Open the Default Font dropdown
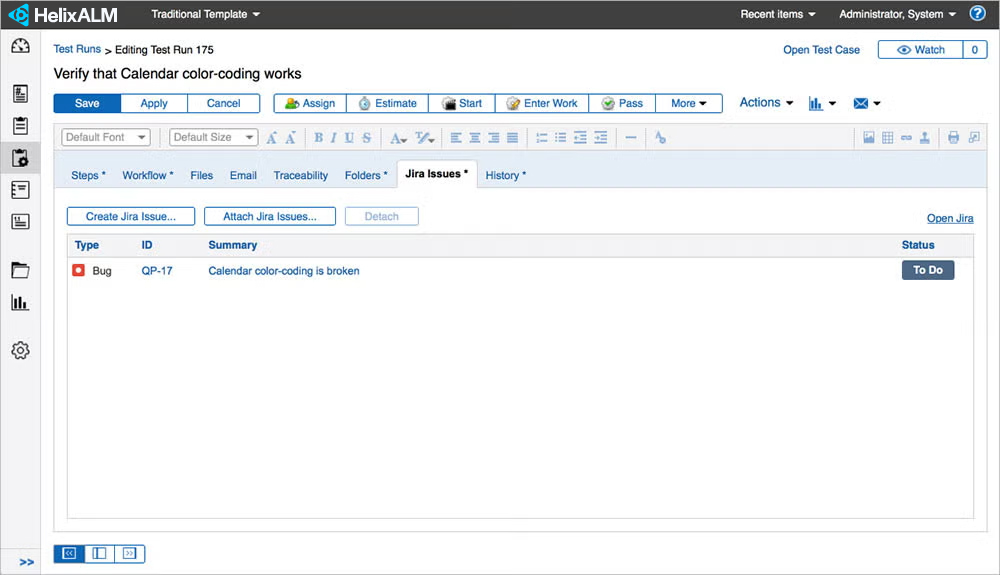Image resolution: width=1000 pixels, height=575 pixels. tap(106, 137)
